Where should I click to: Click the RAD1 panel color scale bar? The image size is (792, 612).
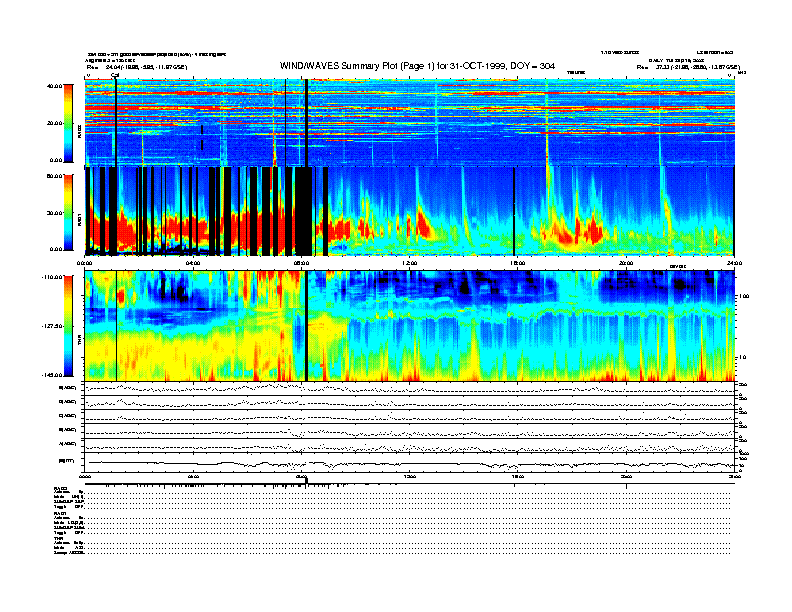click(68, 213)
